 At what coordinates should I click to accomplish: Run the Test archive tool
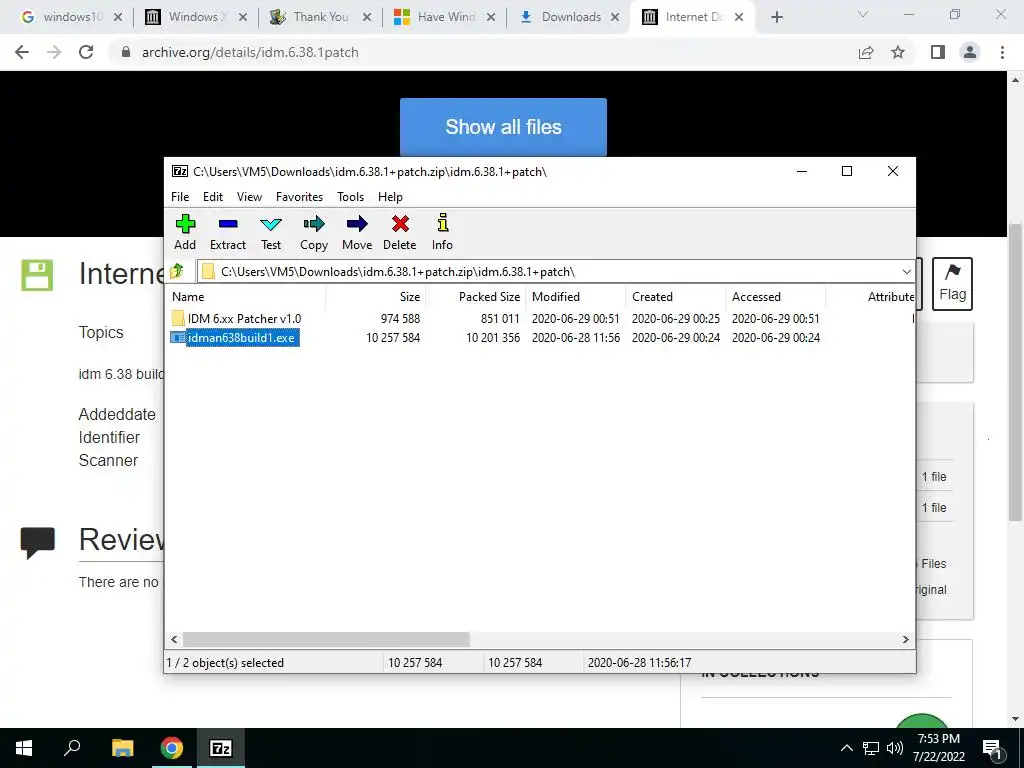coord(271,232)
